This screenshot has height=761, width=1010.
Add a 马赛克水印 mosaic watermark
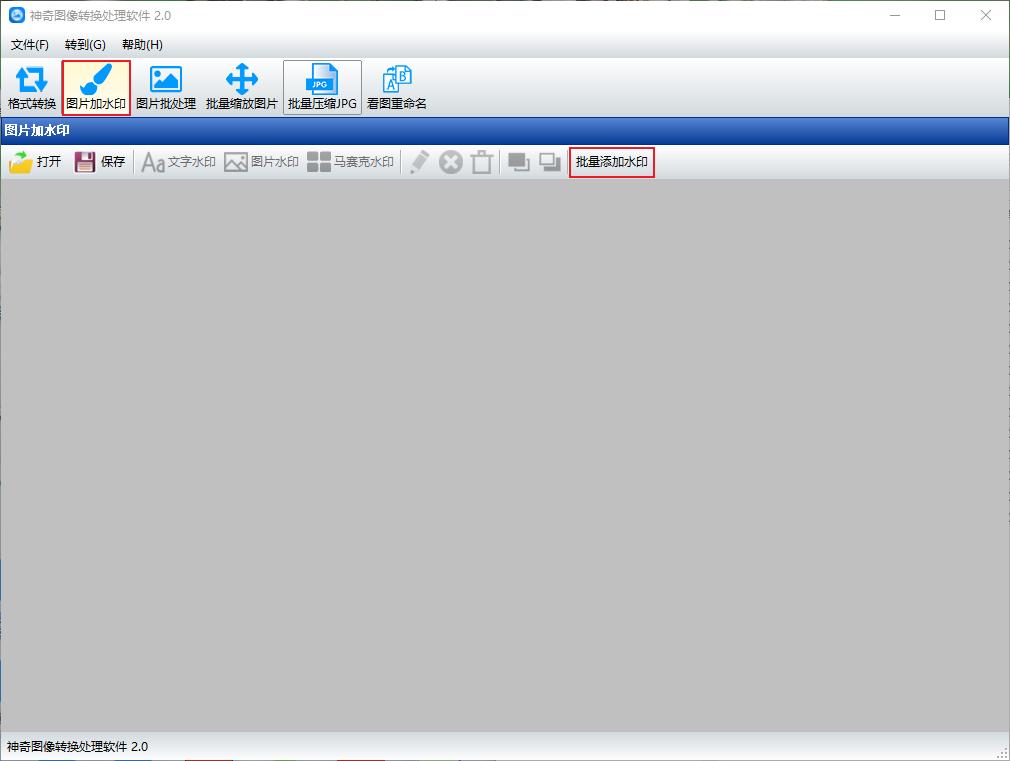[x=350, y=162]
